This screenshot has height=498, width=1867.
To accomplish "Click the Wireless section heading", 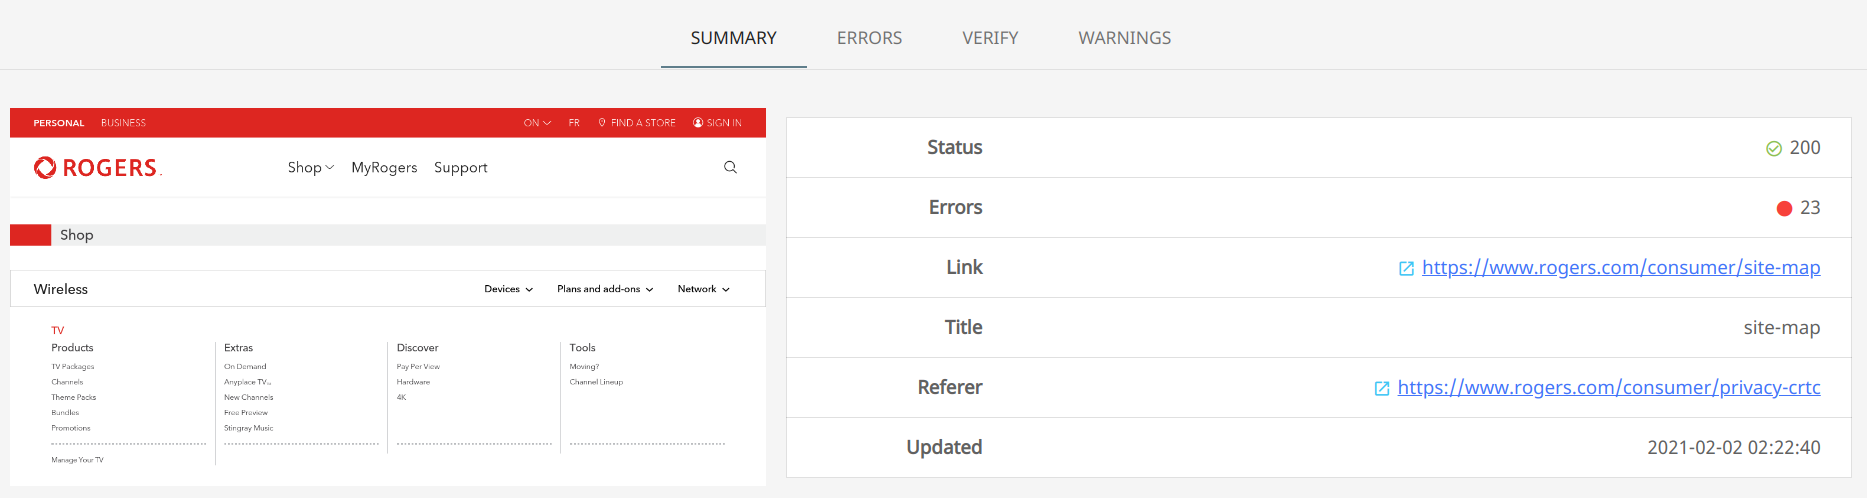I will [x=61, y=289].
